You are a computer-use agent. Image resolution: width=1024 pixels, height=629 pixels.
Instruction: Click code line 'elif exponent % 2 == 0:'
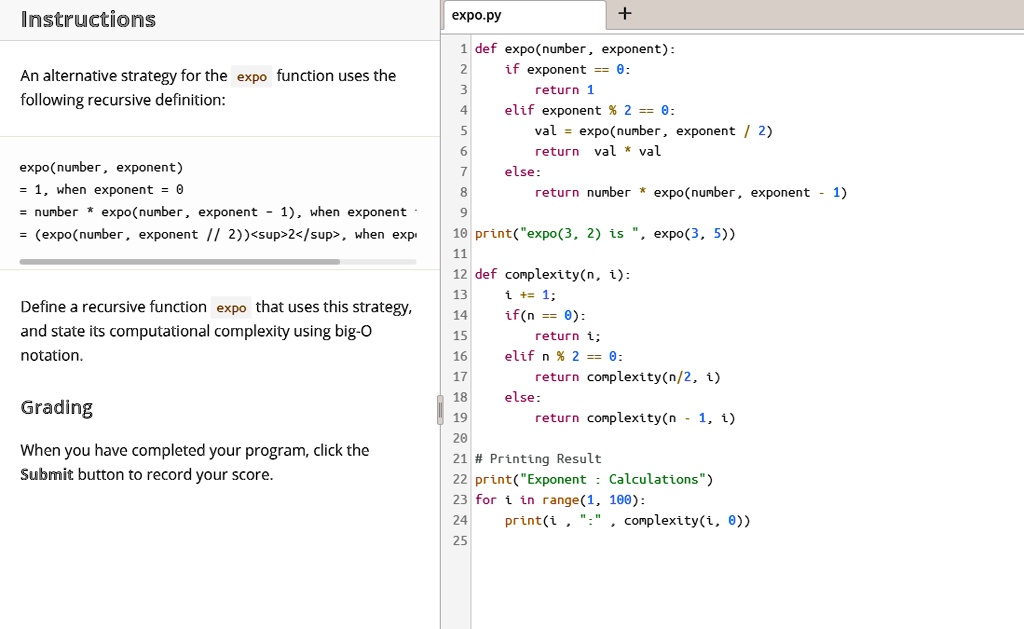tap(589, 110)
